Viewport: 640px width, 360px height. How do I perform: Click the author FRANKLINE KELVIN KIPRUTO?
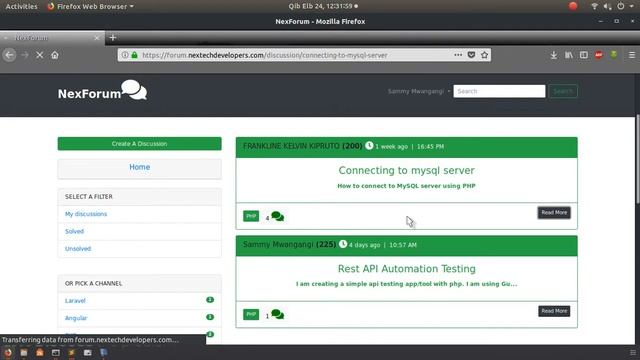point(291,146)
